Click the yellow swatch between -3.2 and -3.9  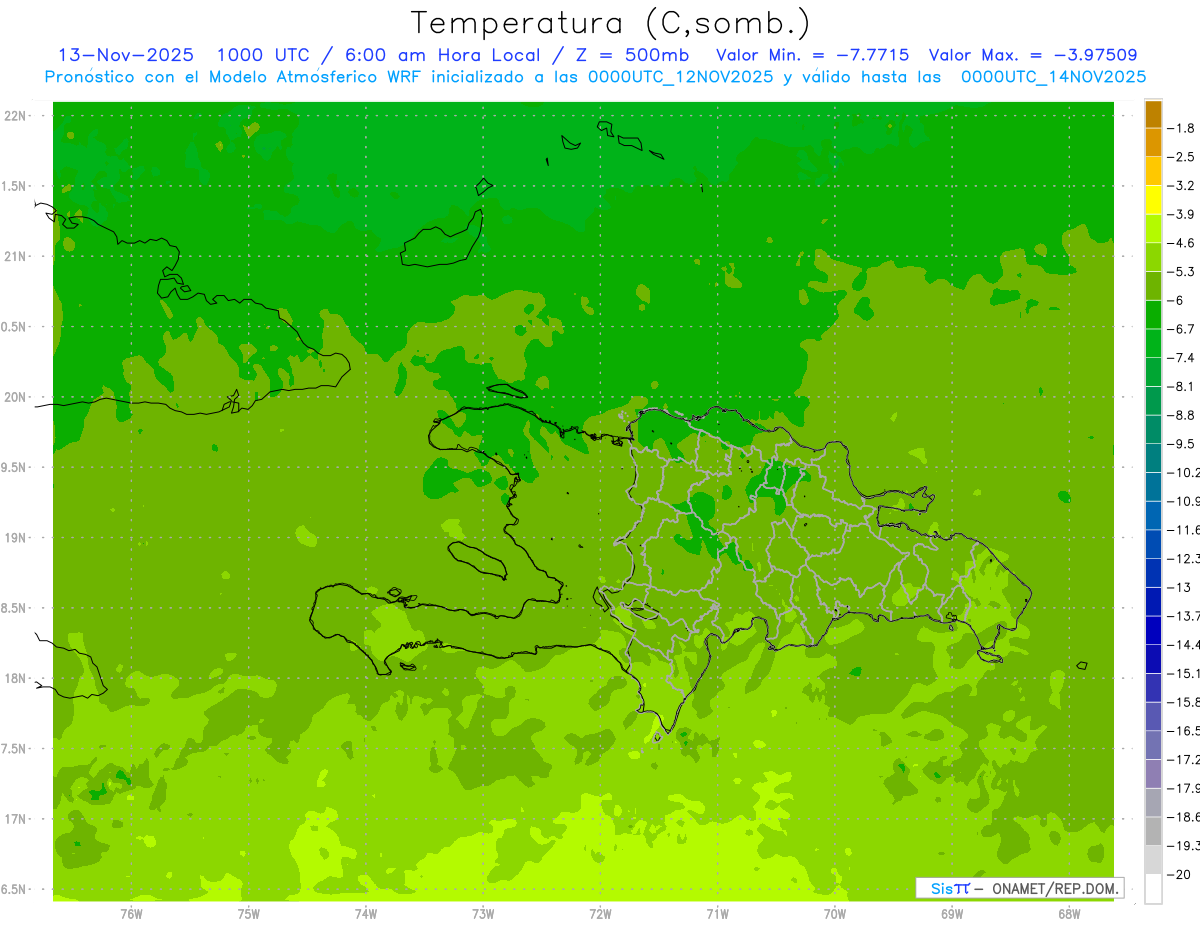pos(1153,200)
